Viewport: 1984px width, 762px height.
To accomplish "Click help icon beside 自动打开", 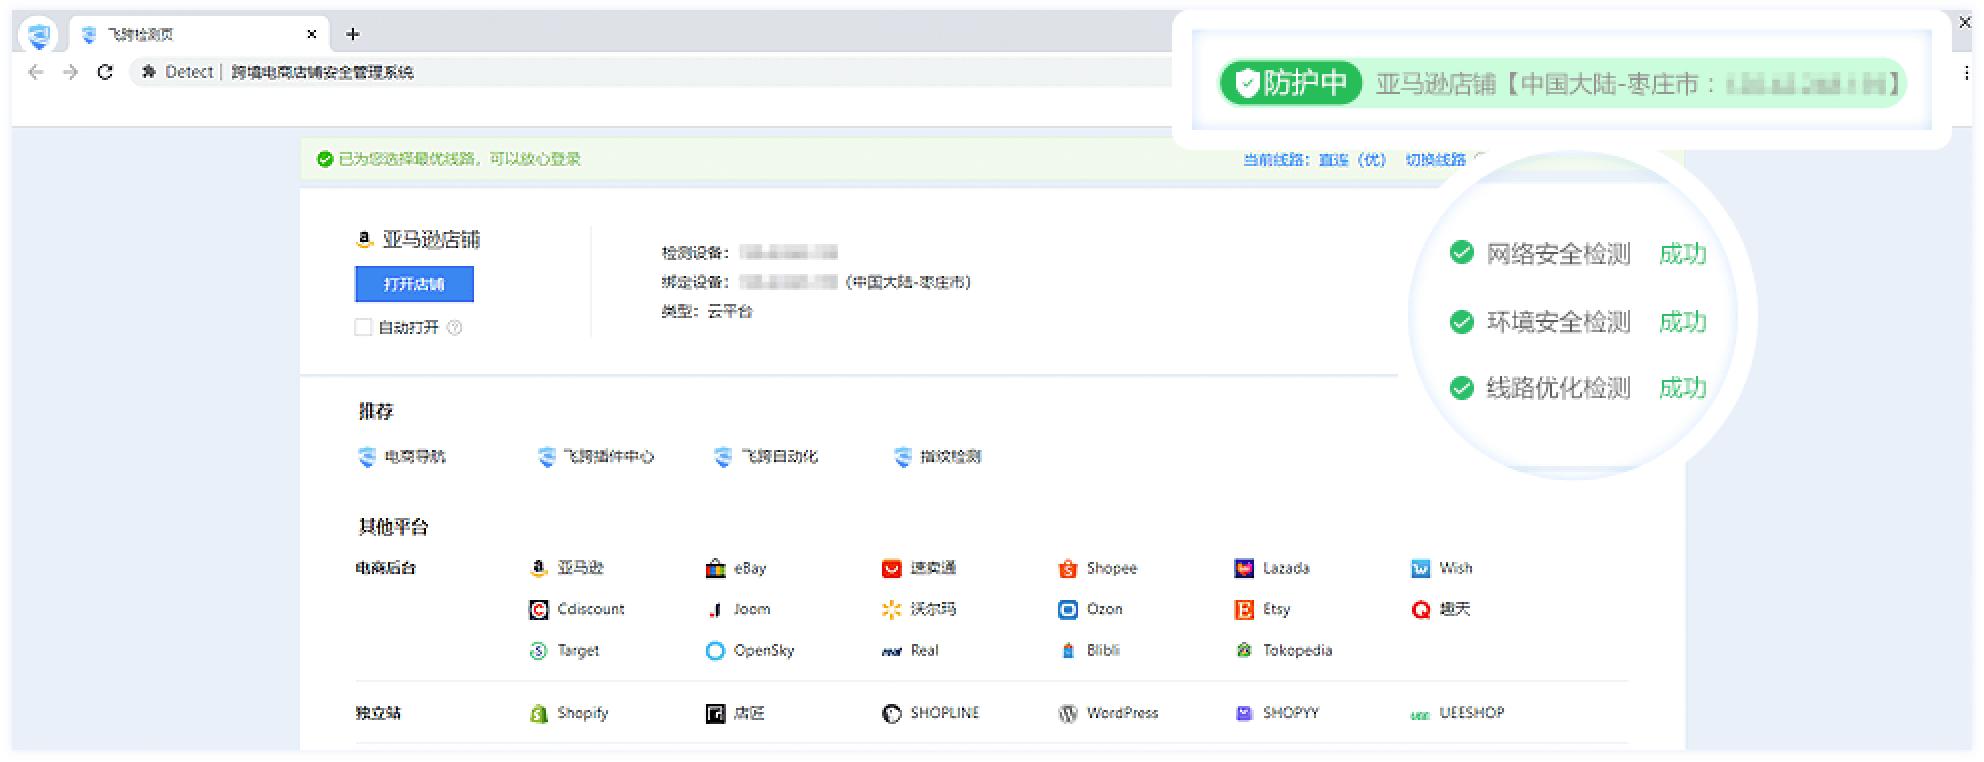I will pyautogui.click(x=455, y=328).
